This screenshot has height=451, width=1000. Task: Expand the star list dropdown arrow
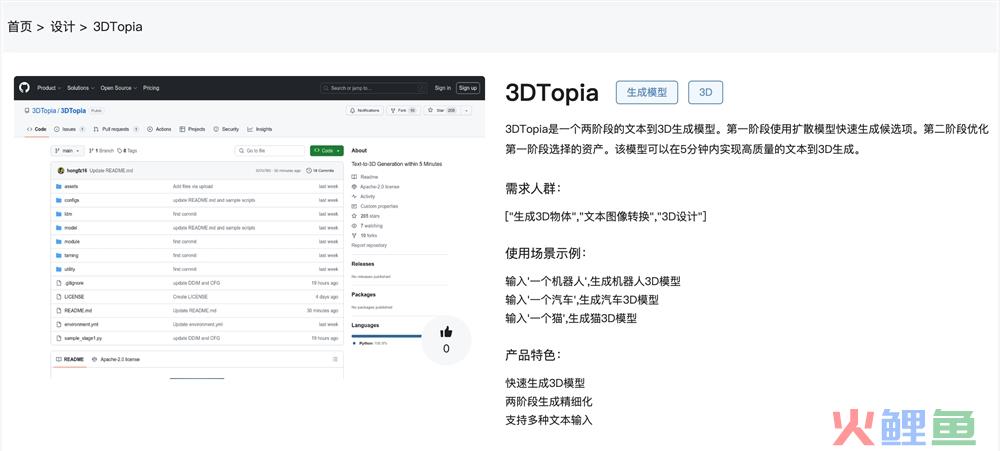click(x=467, y=110)
